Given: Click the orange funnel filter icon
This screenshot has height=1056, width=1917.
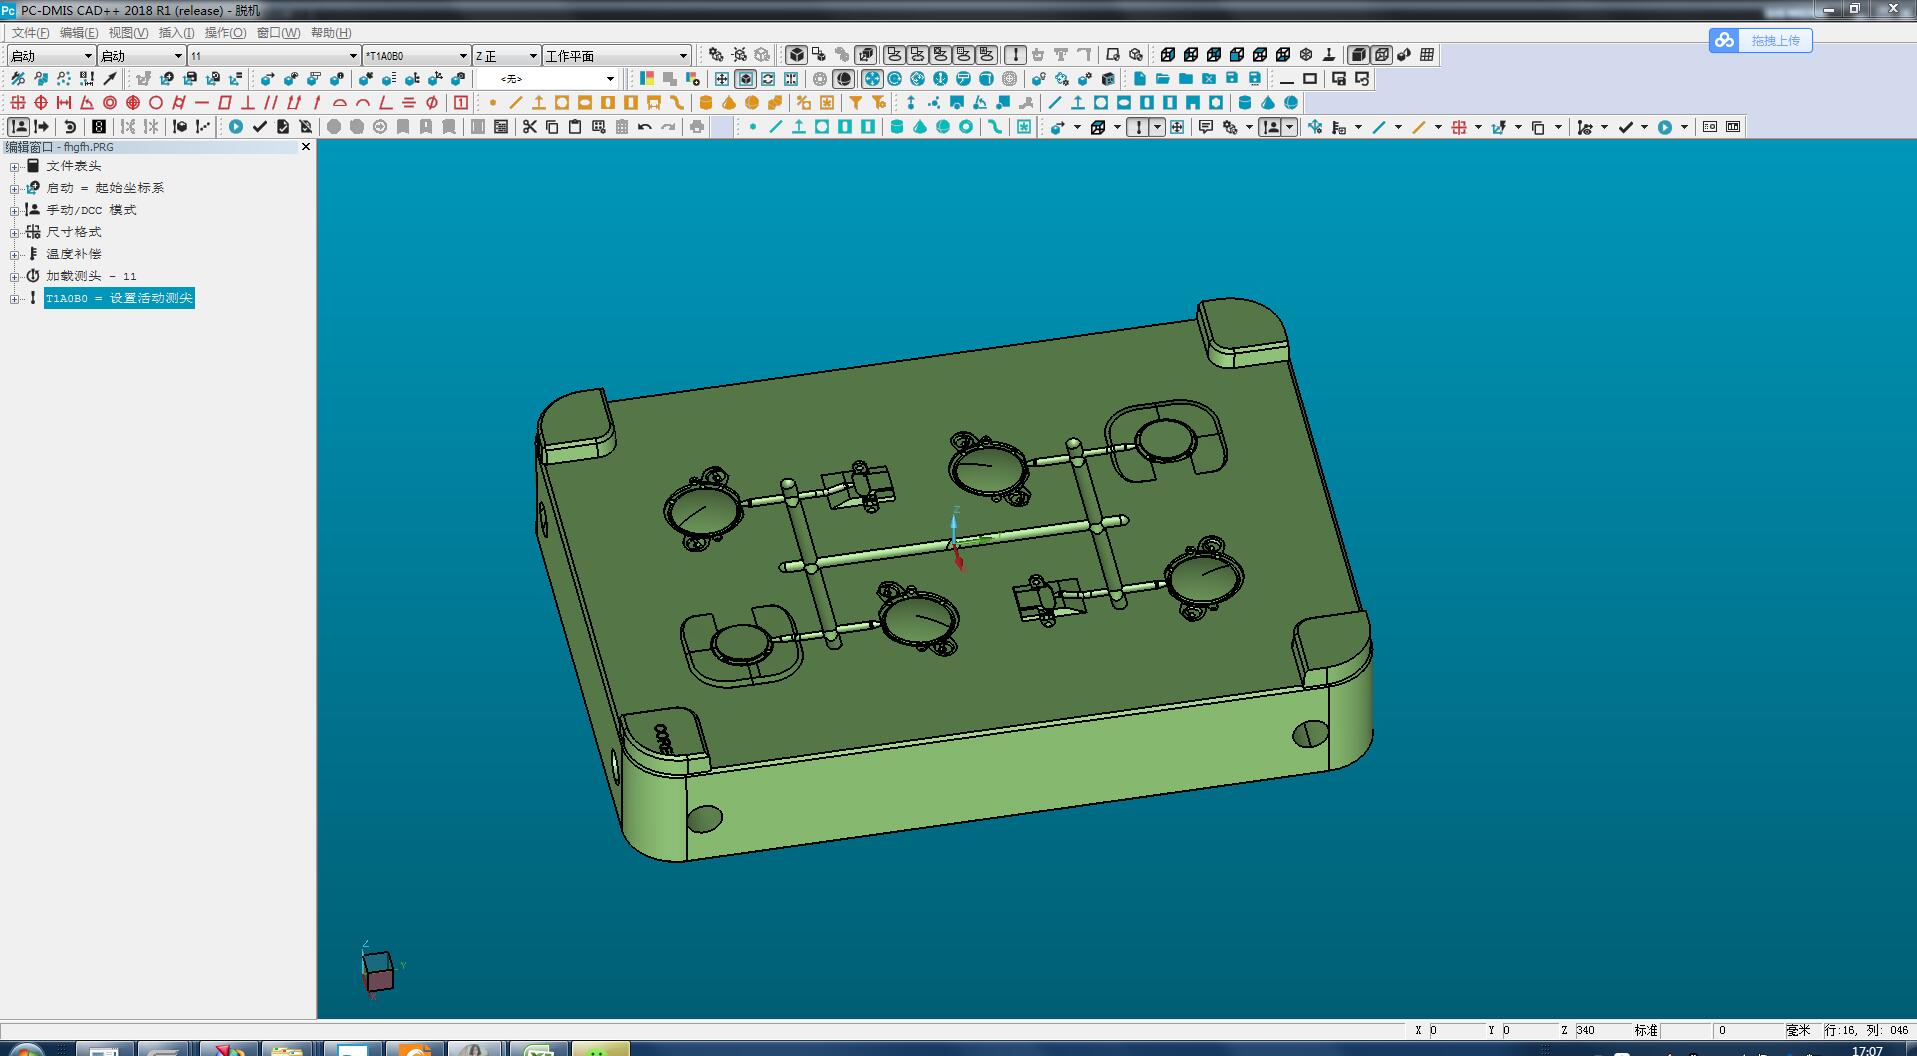Looking at the screenshot, I should (856, 103).
